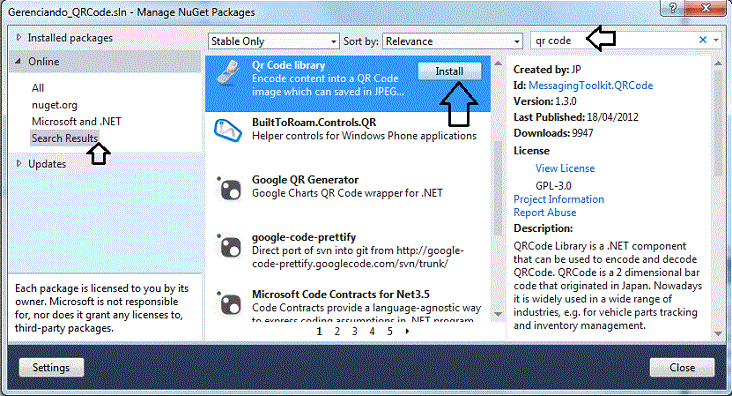Click the Installed packages label
Viewport: 732px width, 396px height.
point(70,38)
